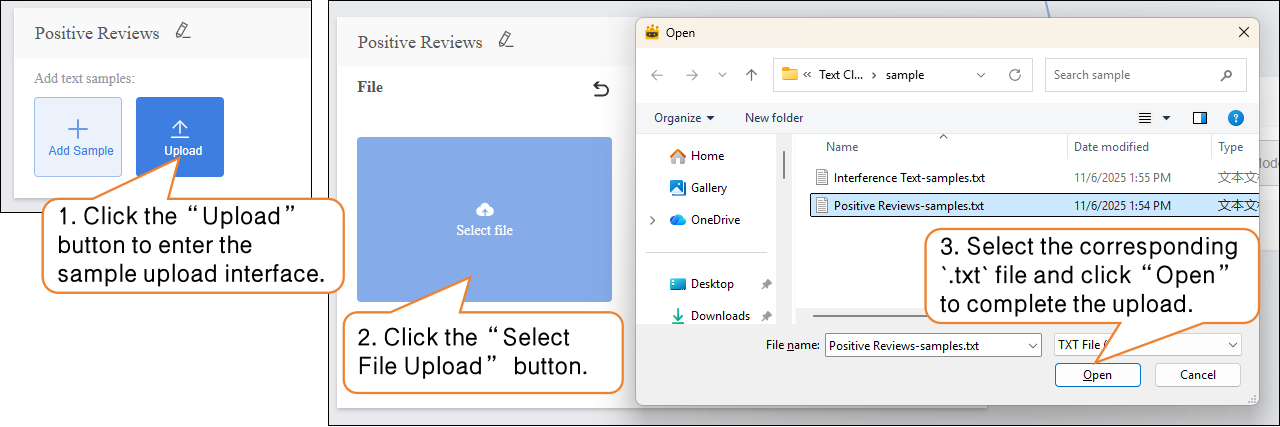
Task: Expand the view options dropdown arrow
Action: 1166,118
